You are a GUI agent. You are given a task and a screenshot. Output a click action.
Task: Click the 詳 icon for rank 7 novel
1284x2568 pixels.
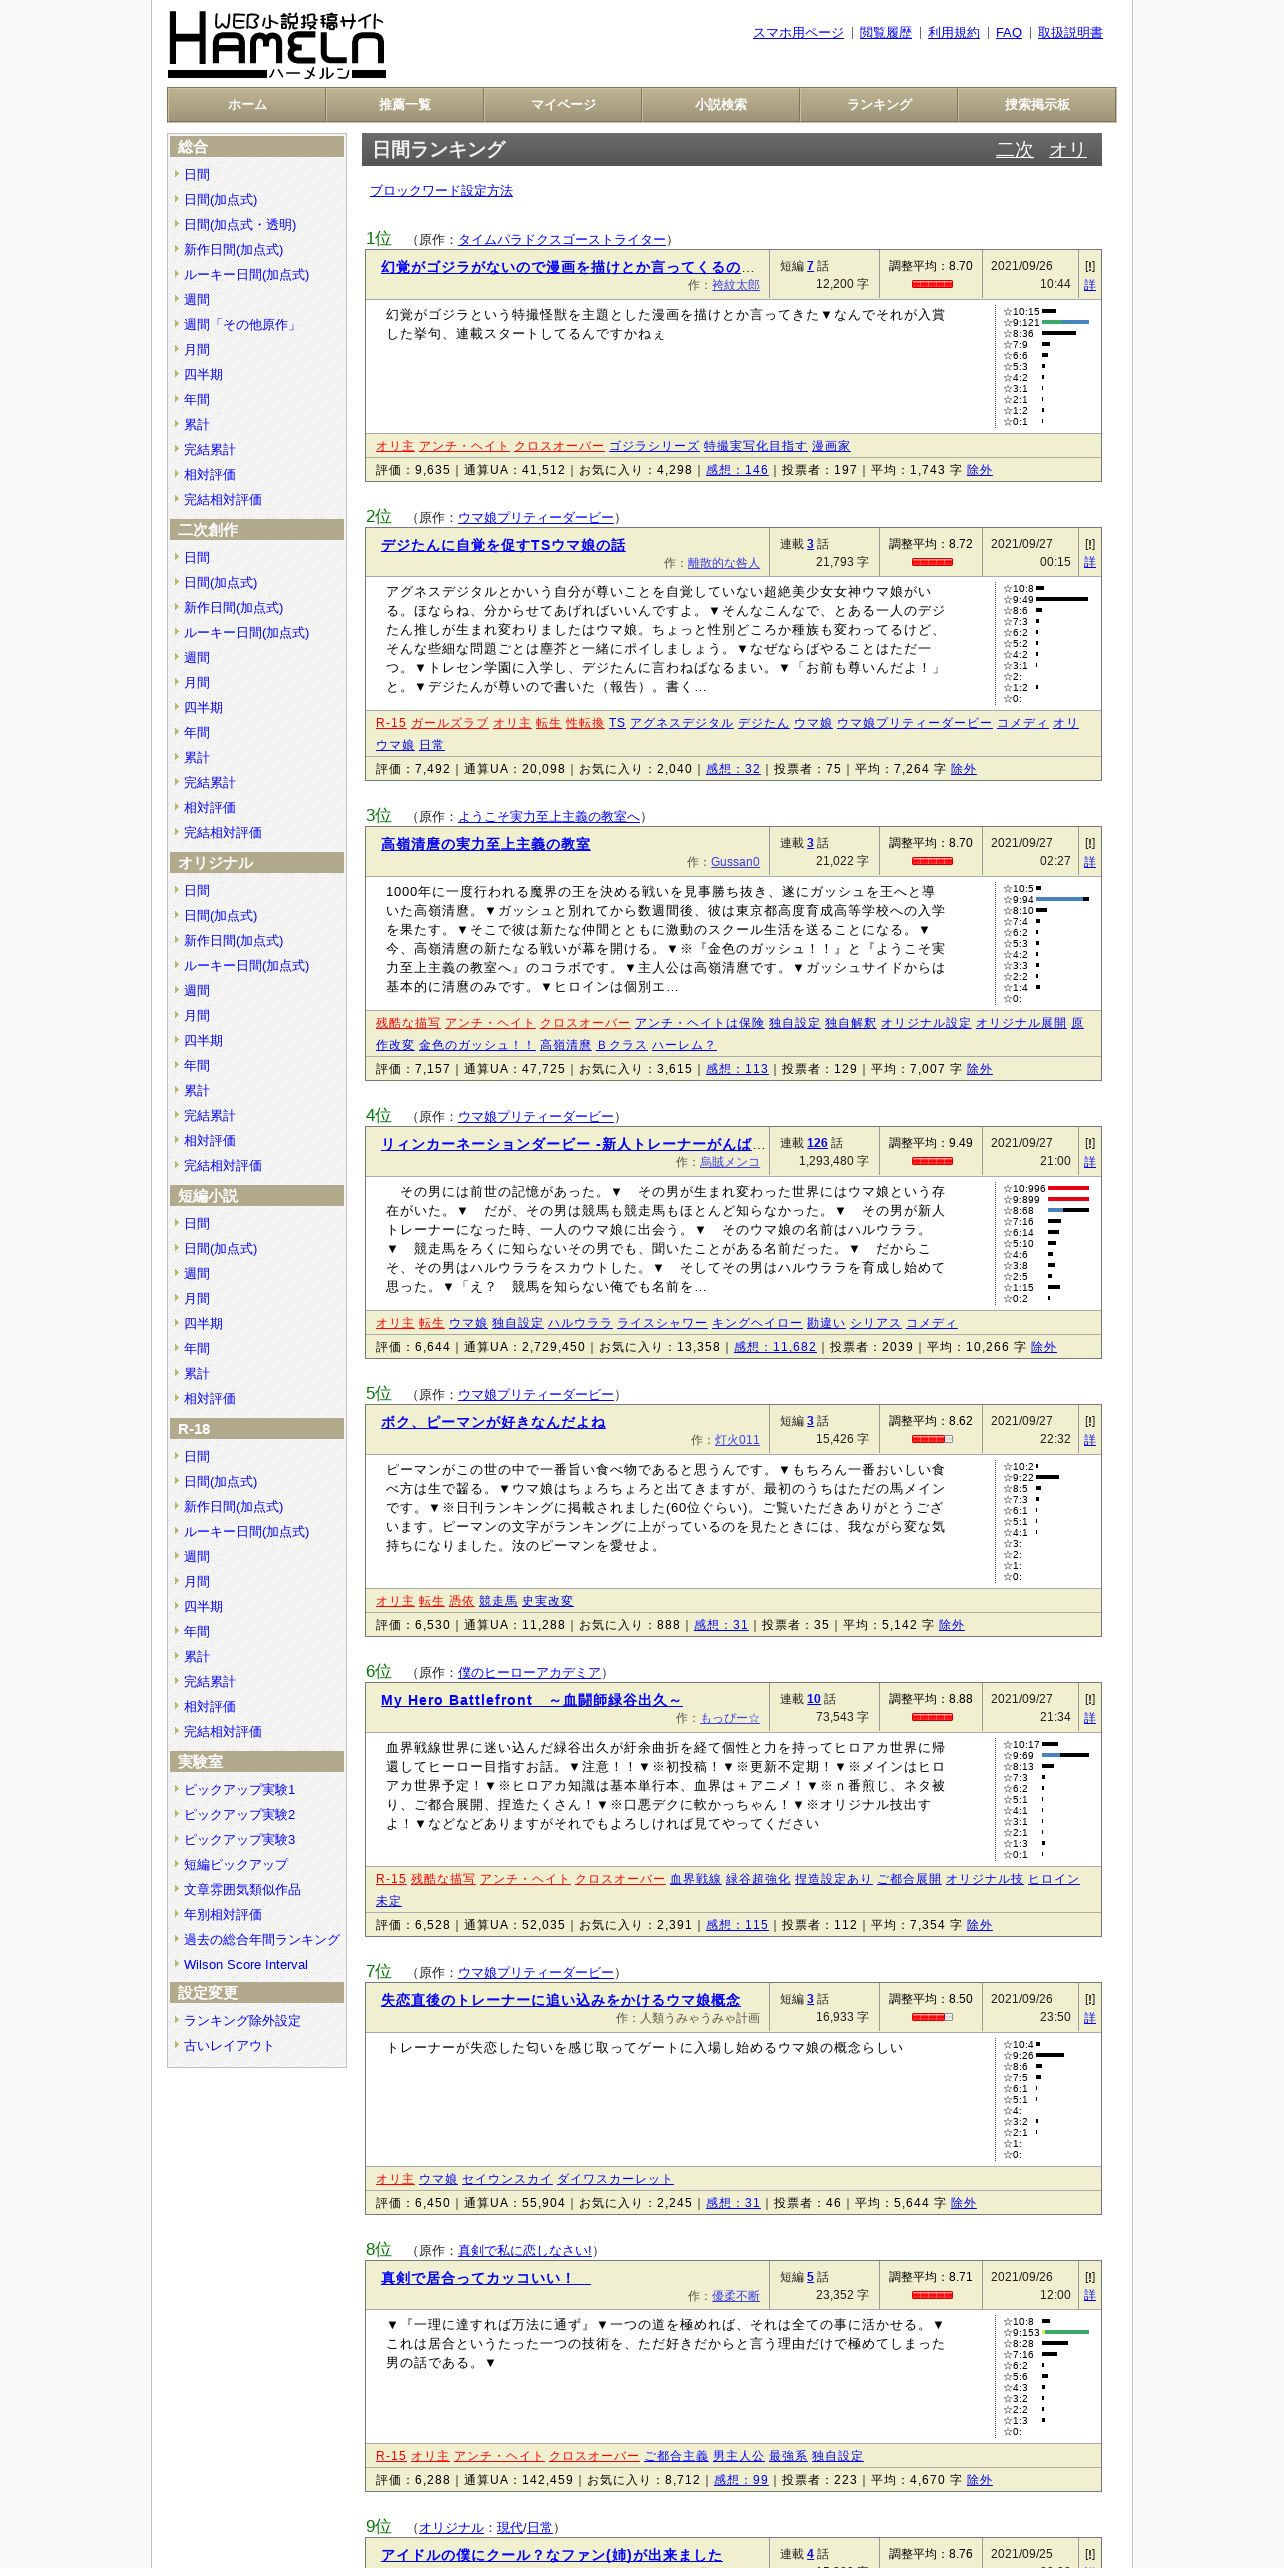(1090, 2018)
